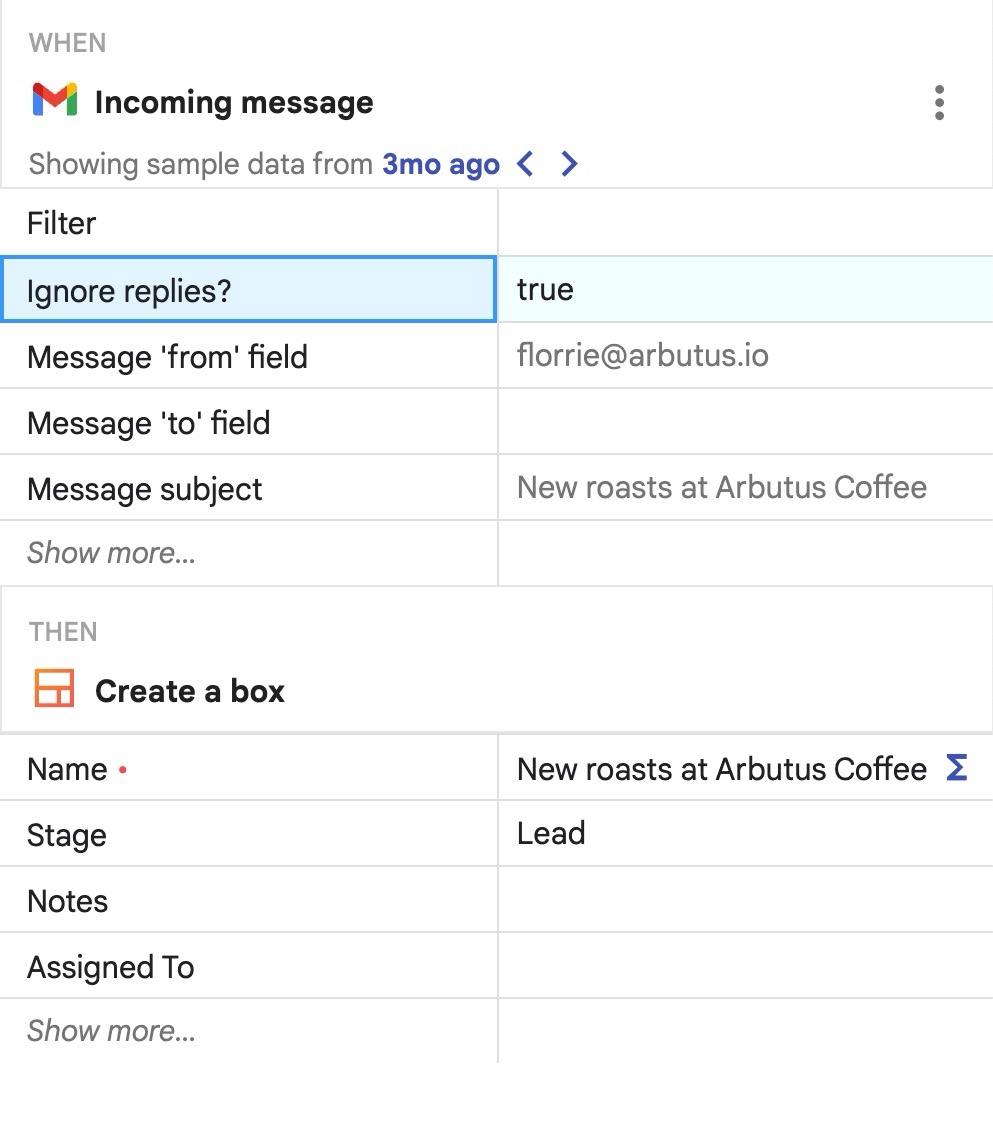Click the Message subject label
This screenshot has height=1126, width=993.
point(248,488)
